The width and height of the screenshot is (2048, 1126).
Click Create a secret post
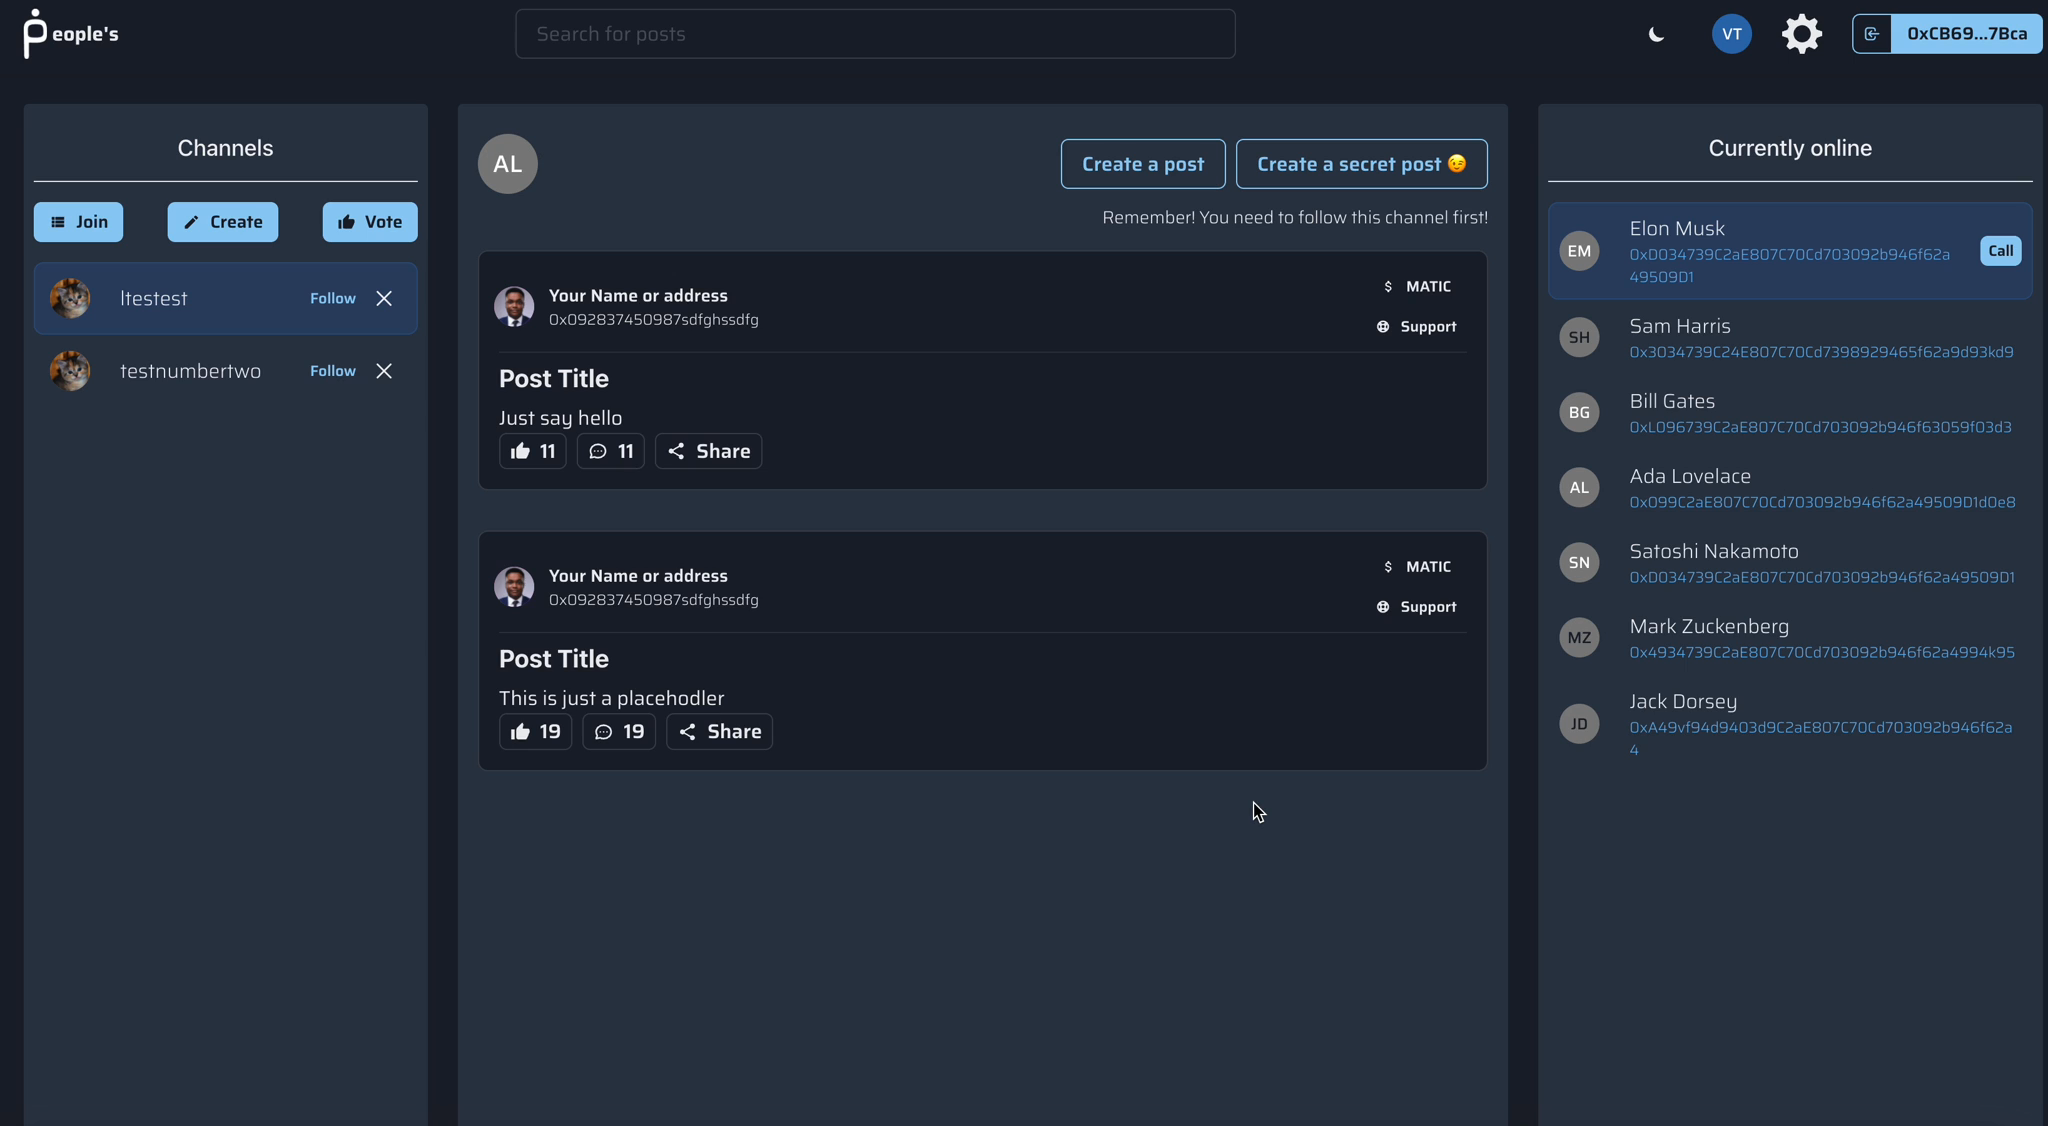click(x=1361, y=164)
